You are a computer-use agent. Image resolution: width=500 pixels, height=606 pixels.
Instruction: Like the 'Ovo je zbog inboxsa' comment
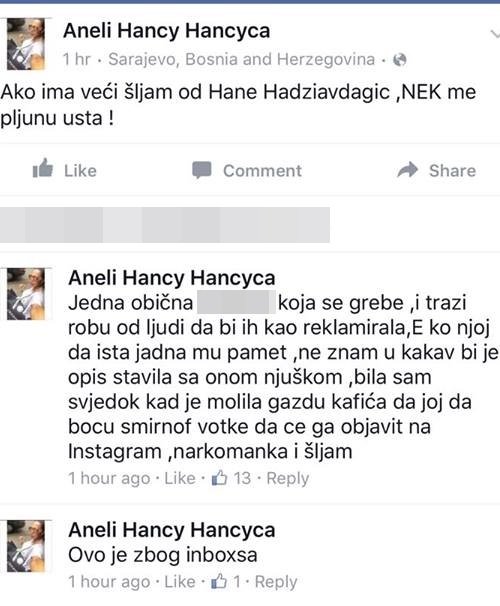[180, 582]
